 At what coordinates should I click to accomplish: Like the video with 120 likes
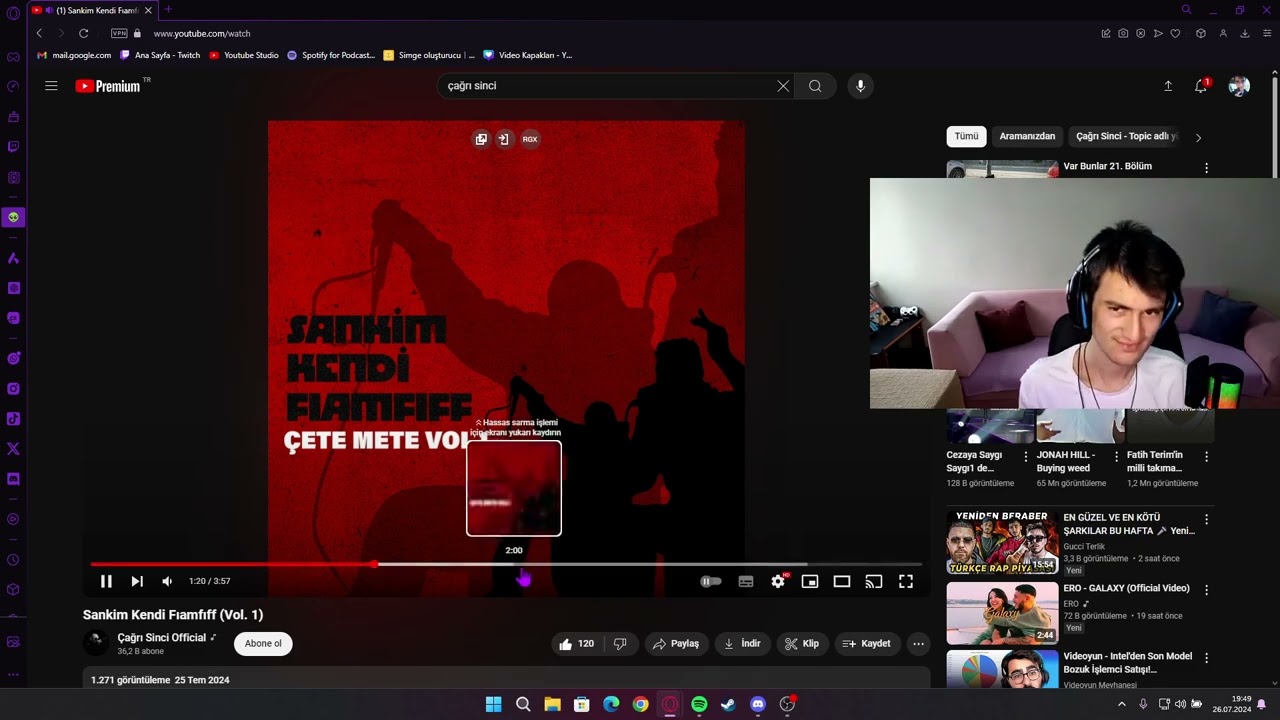(577, 644)
